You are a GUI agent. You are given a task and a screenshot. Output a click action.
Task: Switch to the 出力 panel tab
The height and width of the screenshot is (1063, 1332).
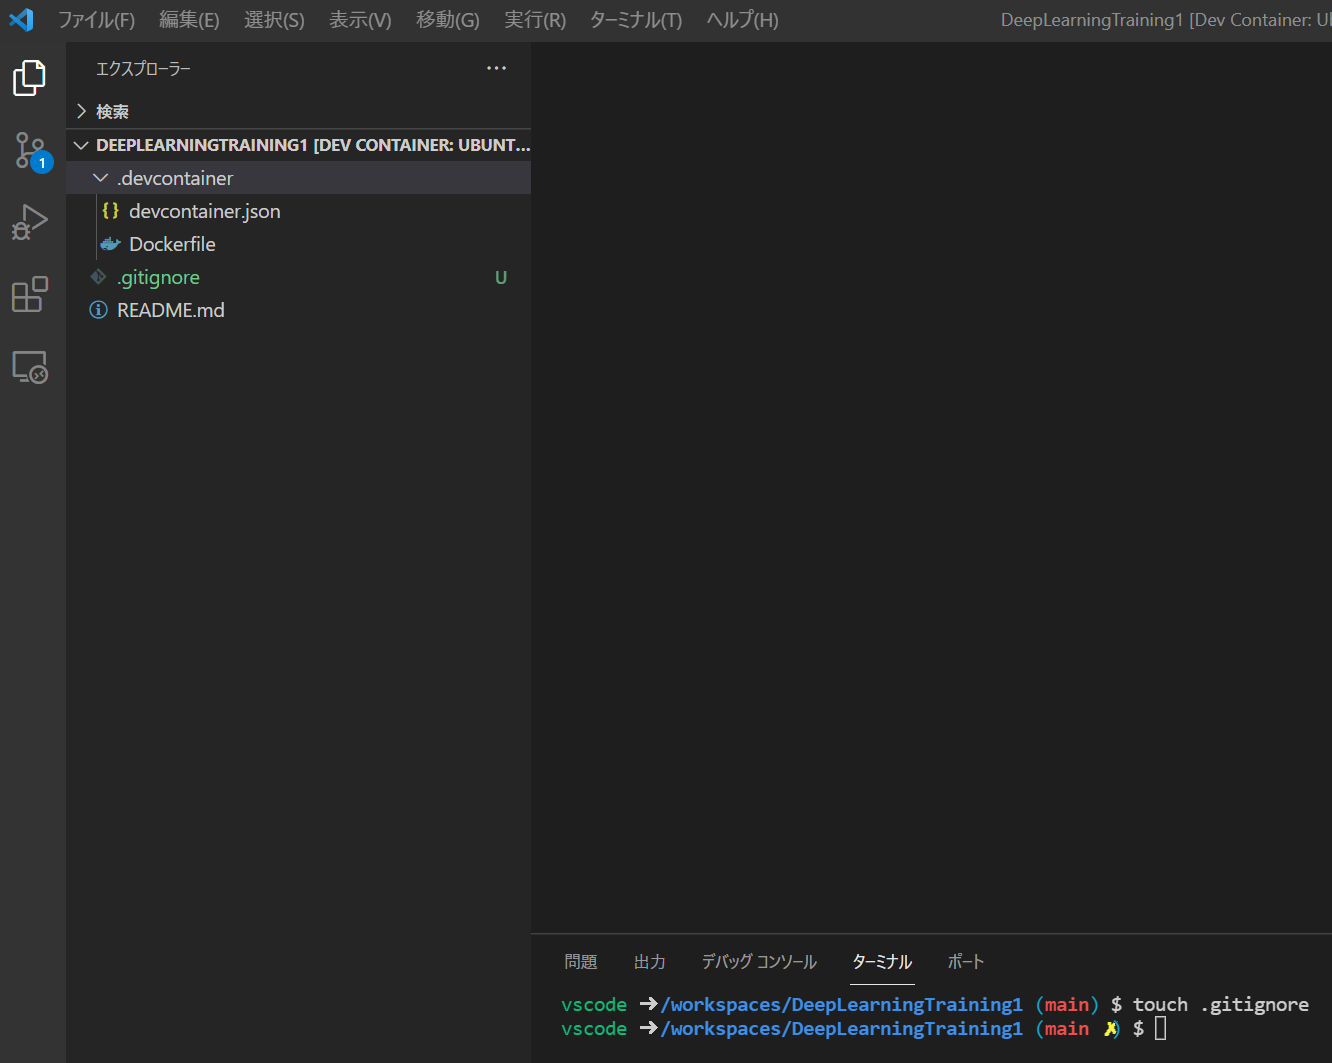pos(649,961)
